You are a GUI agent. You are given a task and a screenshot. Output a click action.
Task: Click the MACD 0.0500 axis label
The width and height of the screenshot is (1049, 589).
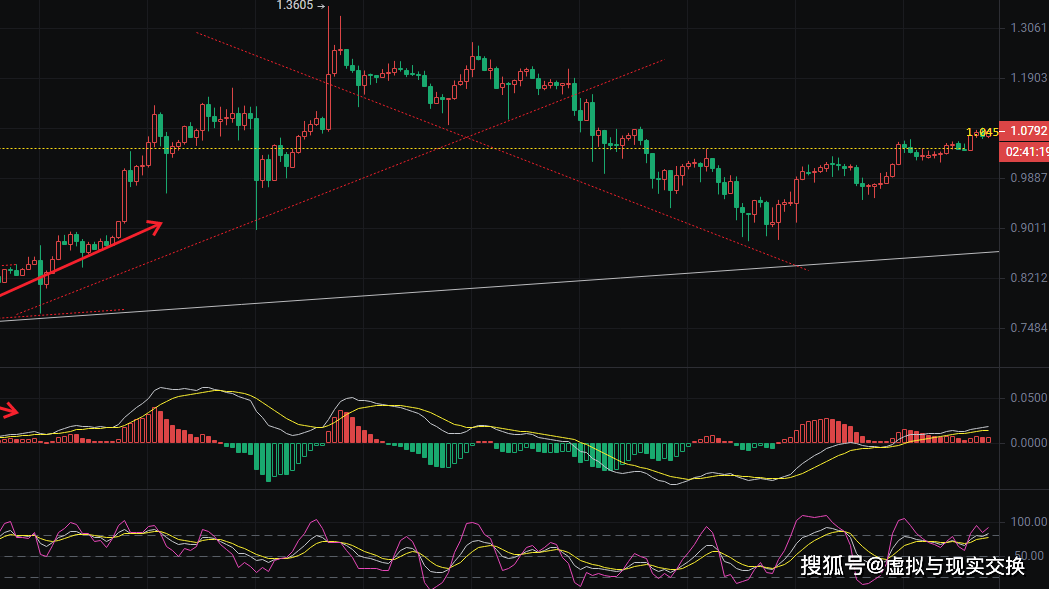[x=1028, y=398]
